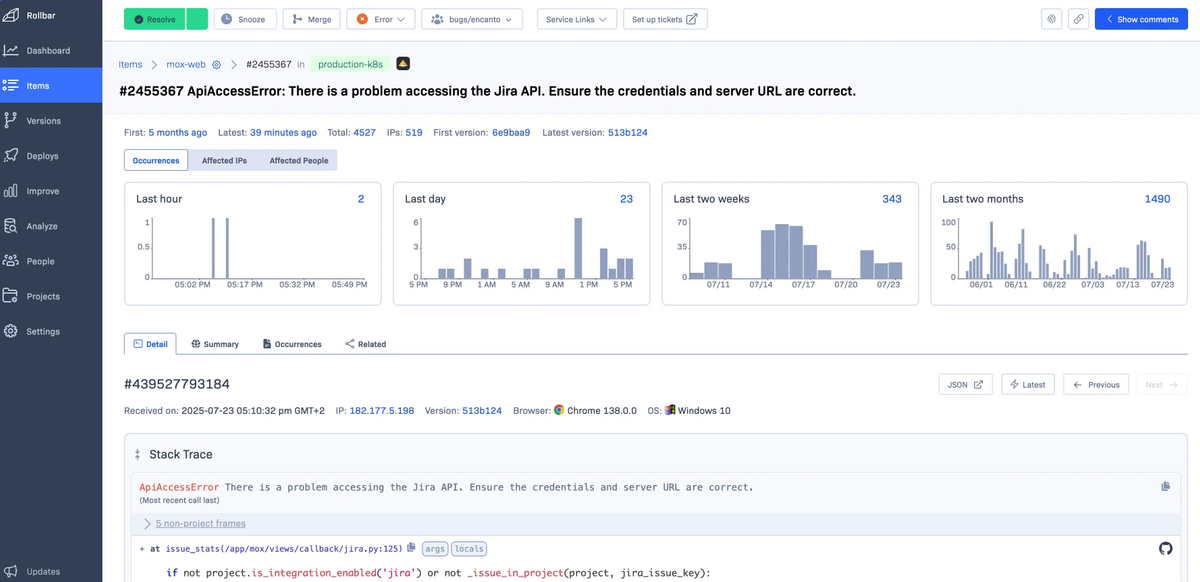Click First seen 5 months ago link
The image size is (1200, 582).
[x=178, y=132]
